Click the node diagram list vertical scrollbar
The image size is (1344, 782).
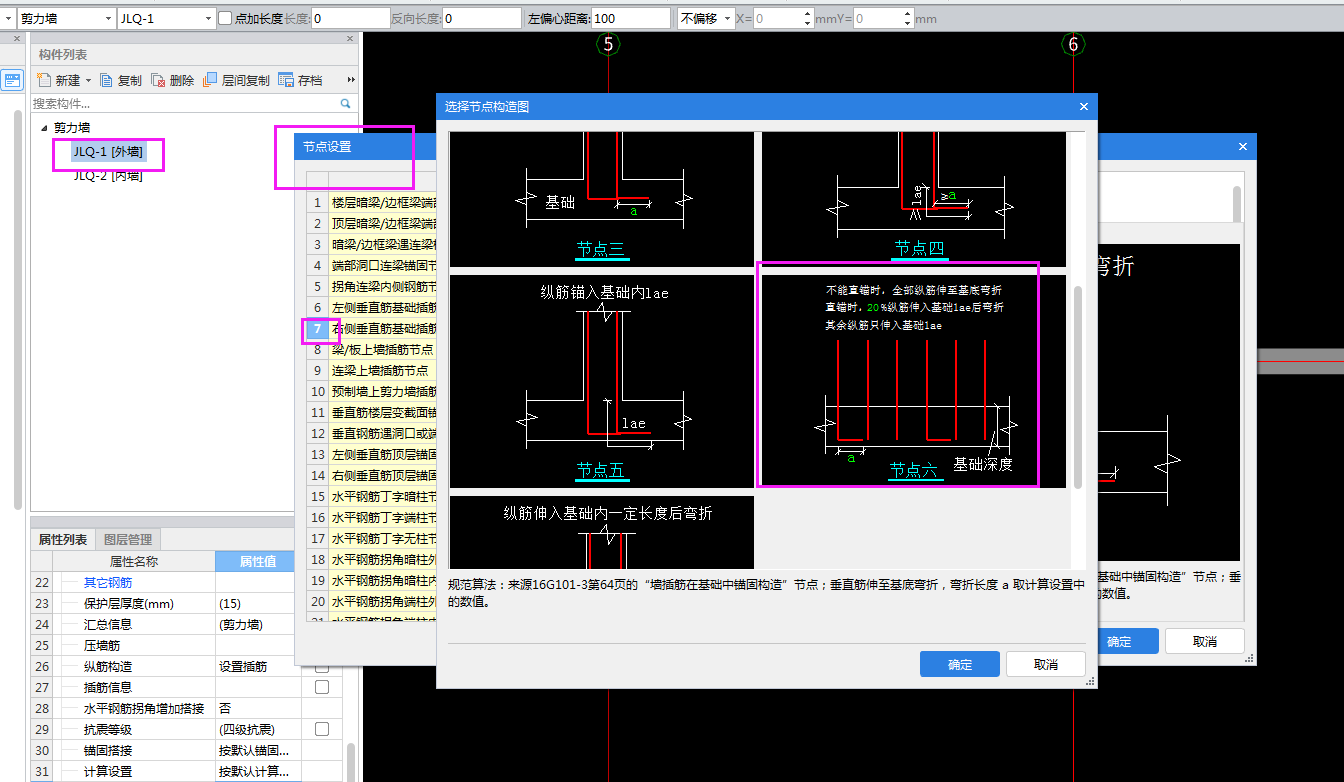(x=1078, y=388)
